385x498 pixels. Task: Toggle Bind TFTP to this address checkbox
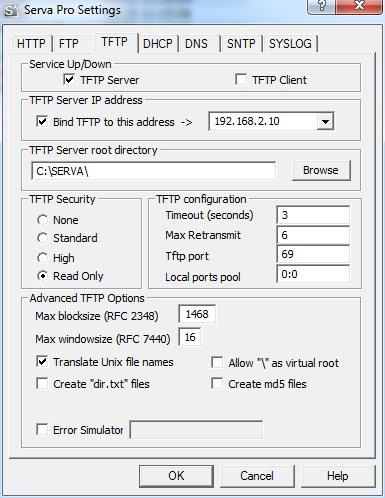point(42,122)
